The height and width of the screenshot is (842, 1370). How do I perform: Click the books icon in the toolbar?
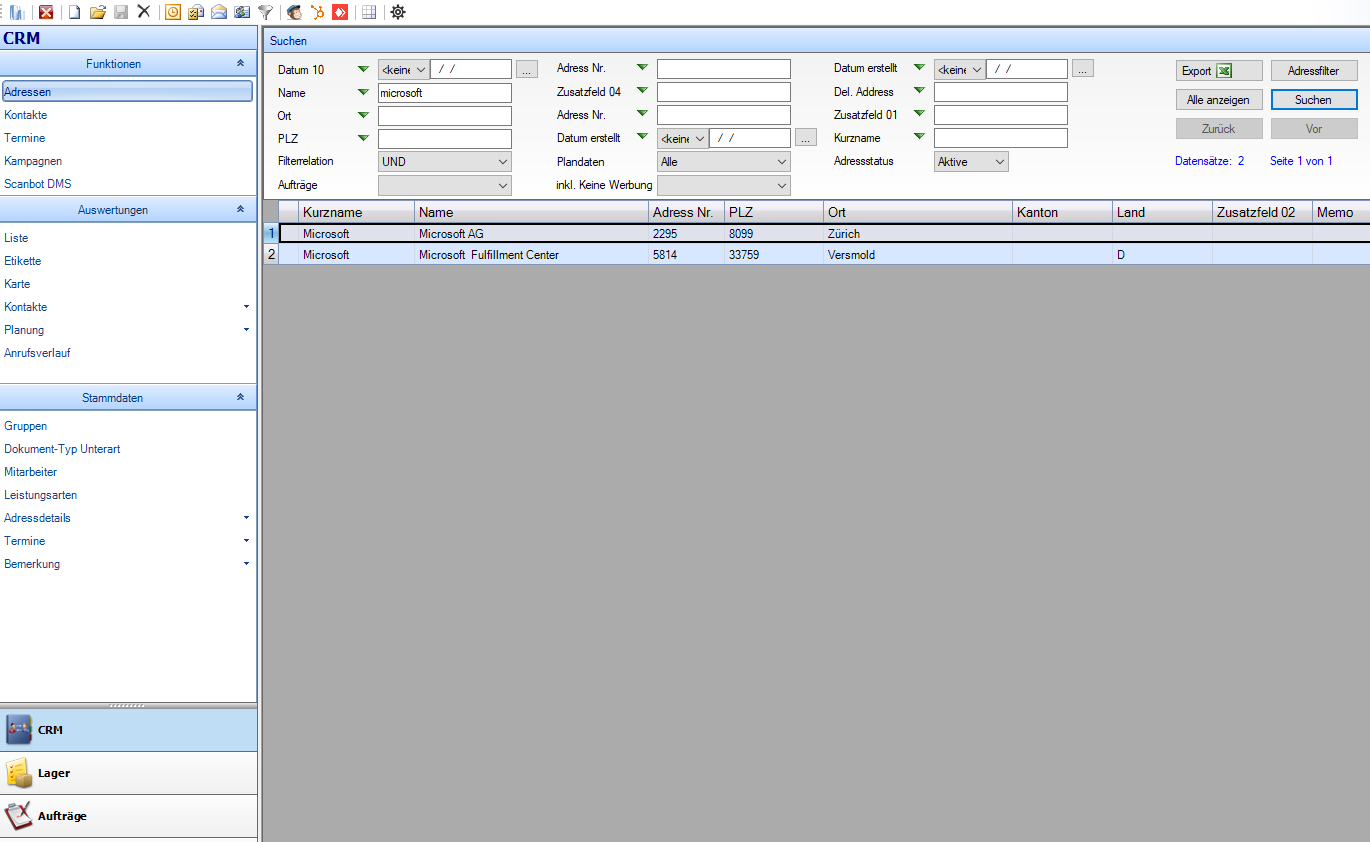pyautogui.click(x=17, y=12)
